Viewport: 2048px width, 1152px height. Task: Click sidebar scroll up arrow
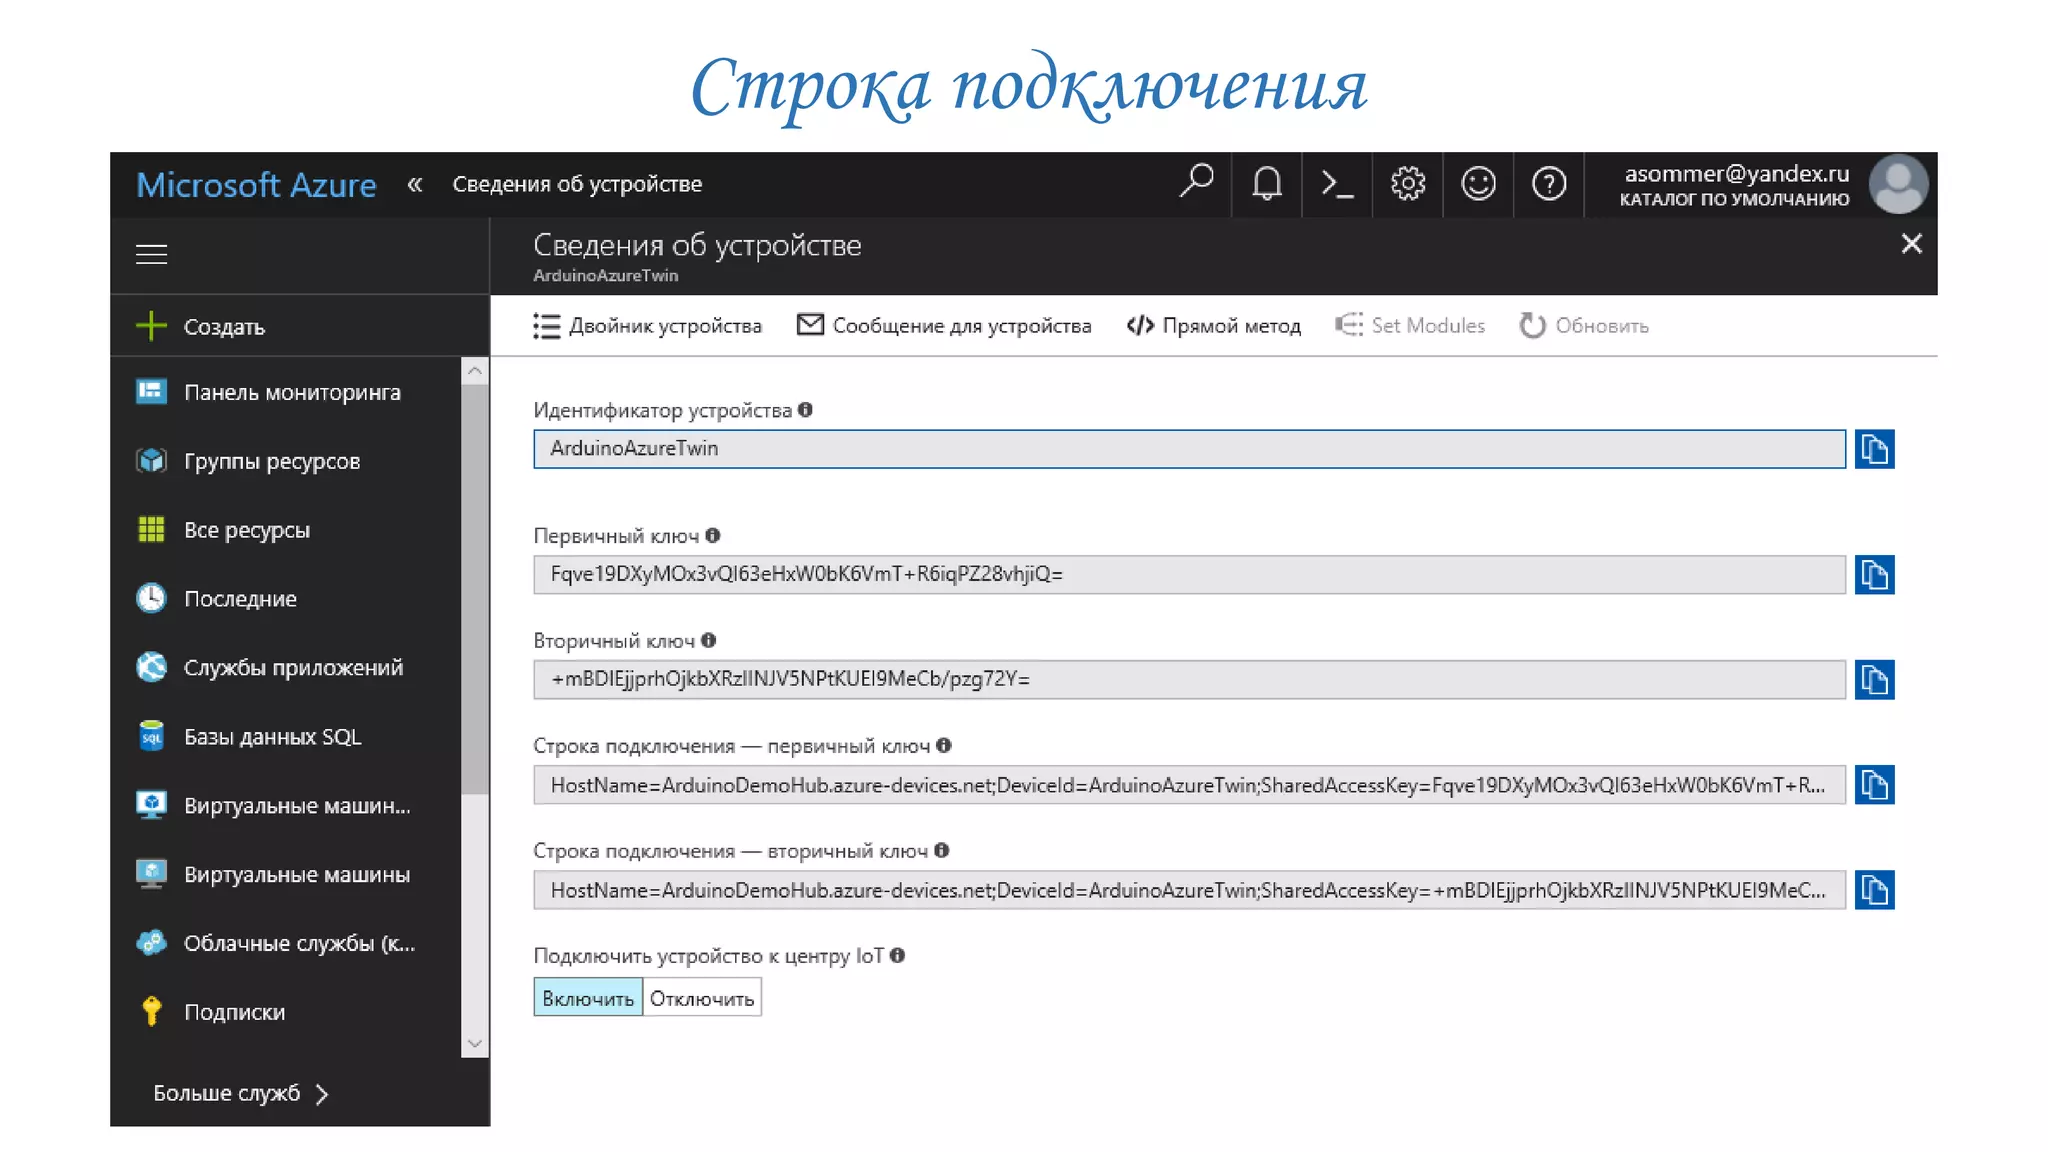point(475,371)
